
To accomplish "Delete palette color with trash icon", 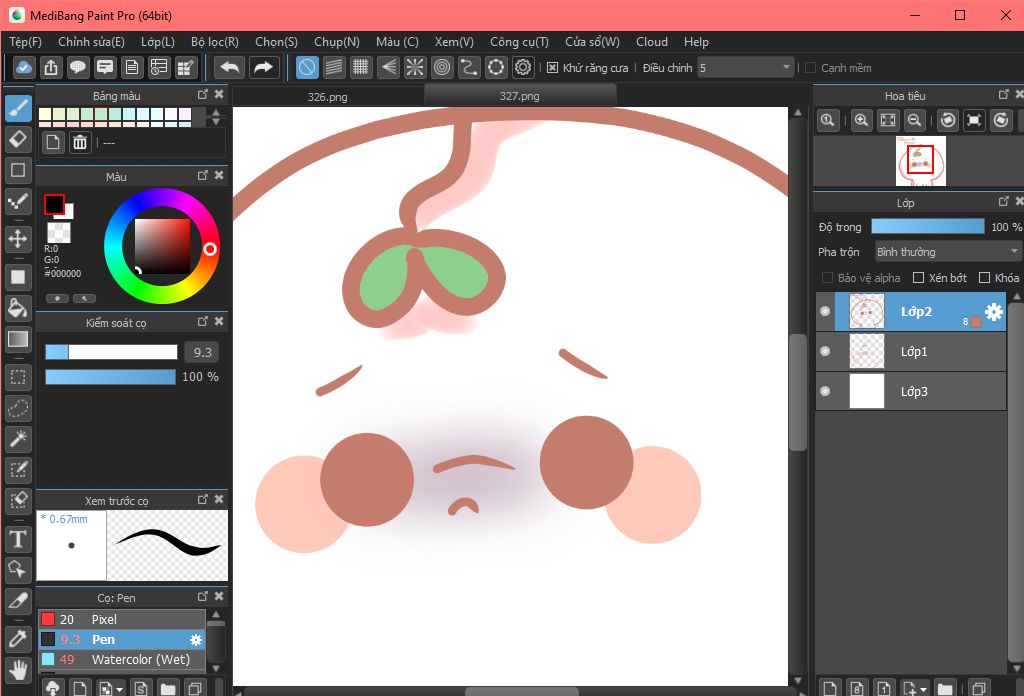I will tap(80, 142).
